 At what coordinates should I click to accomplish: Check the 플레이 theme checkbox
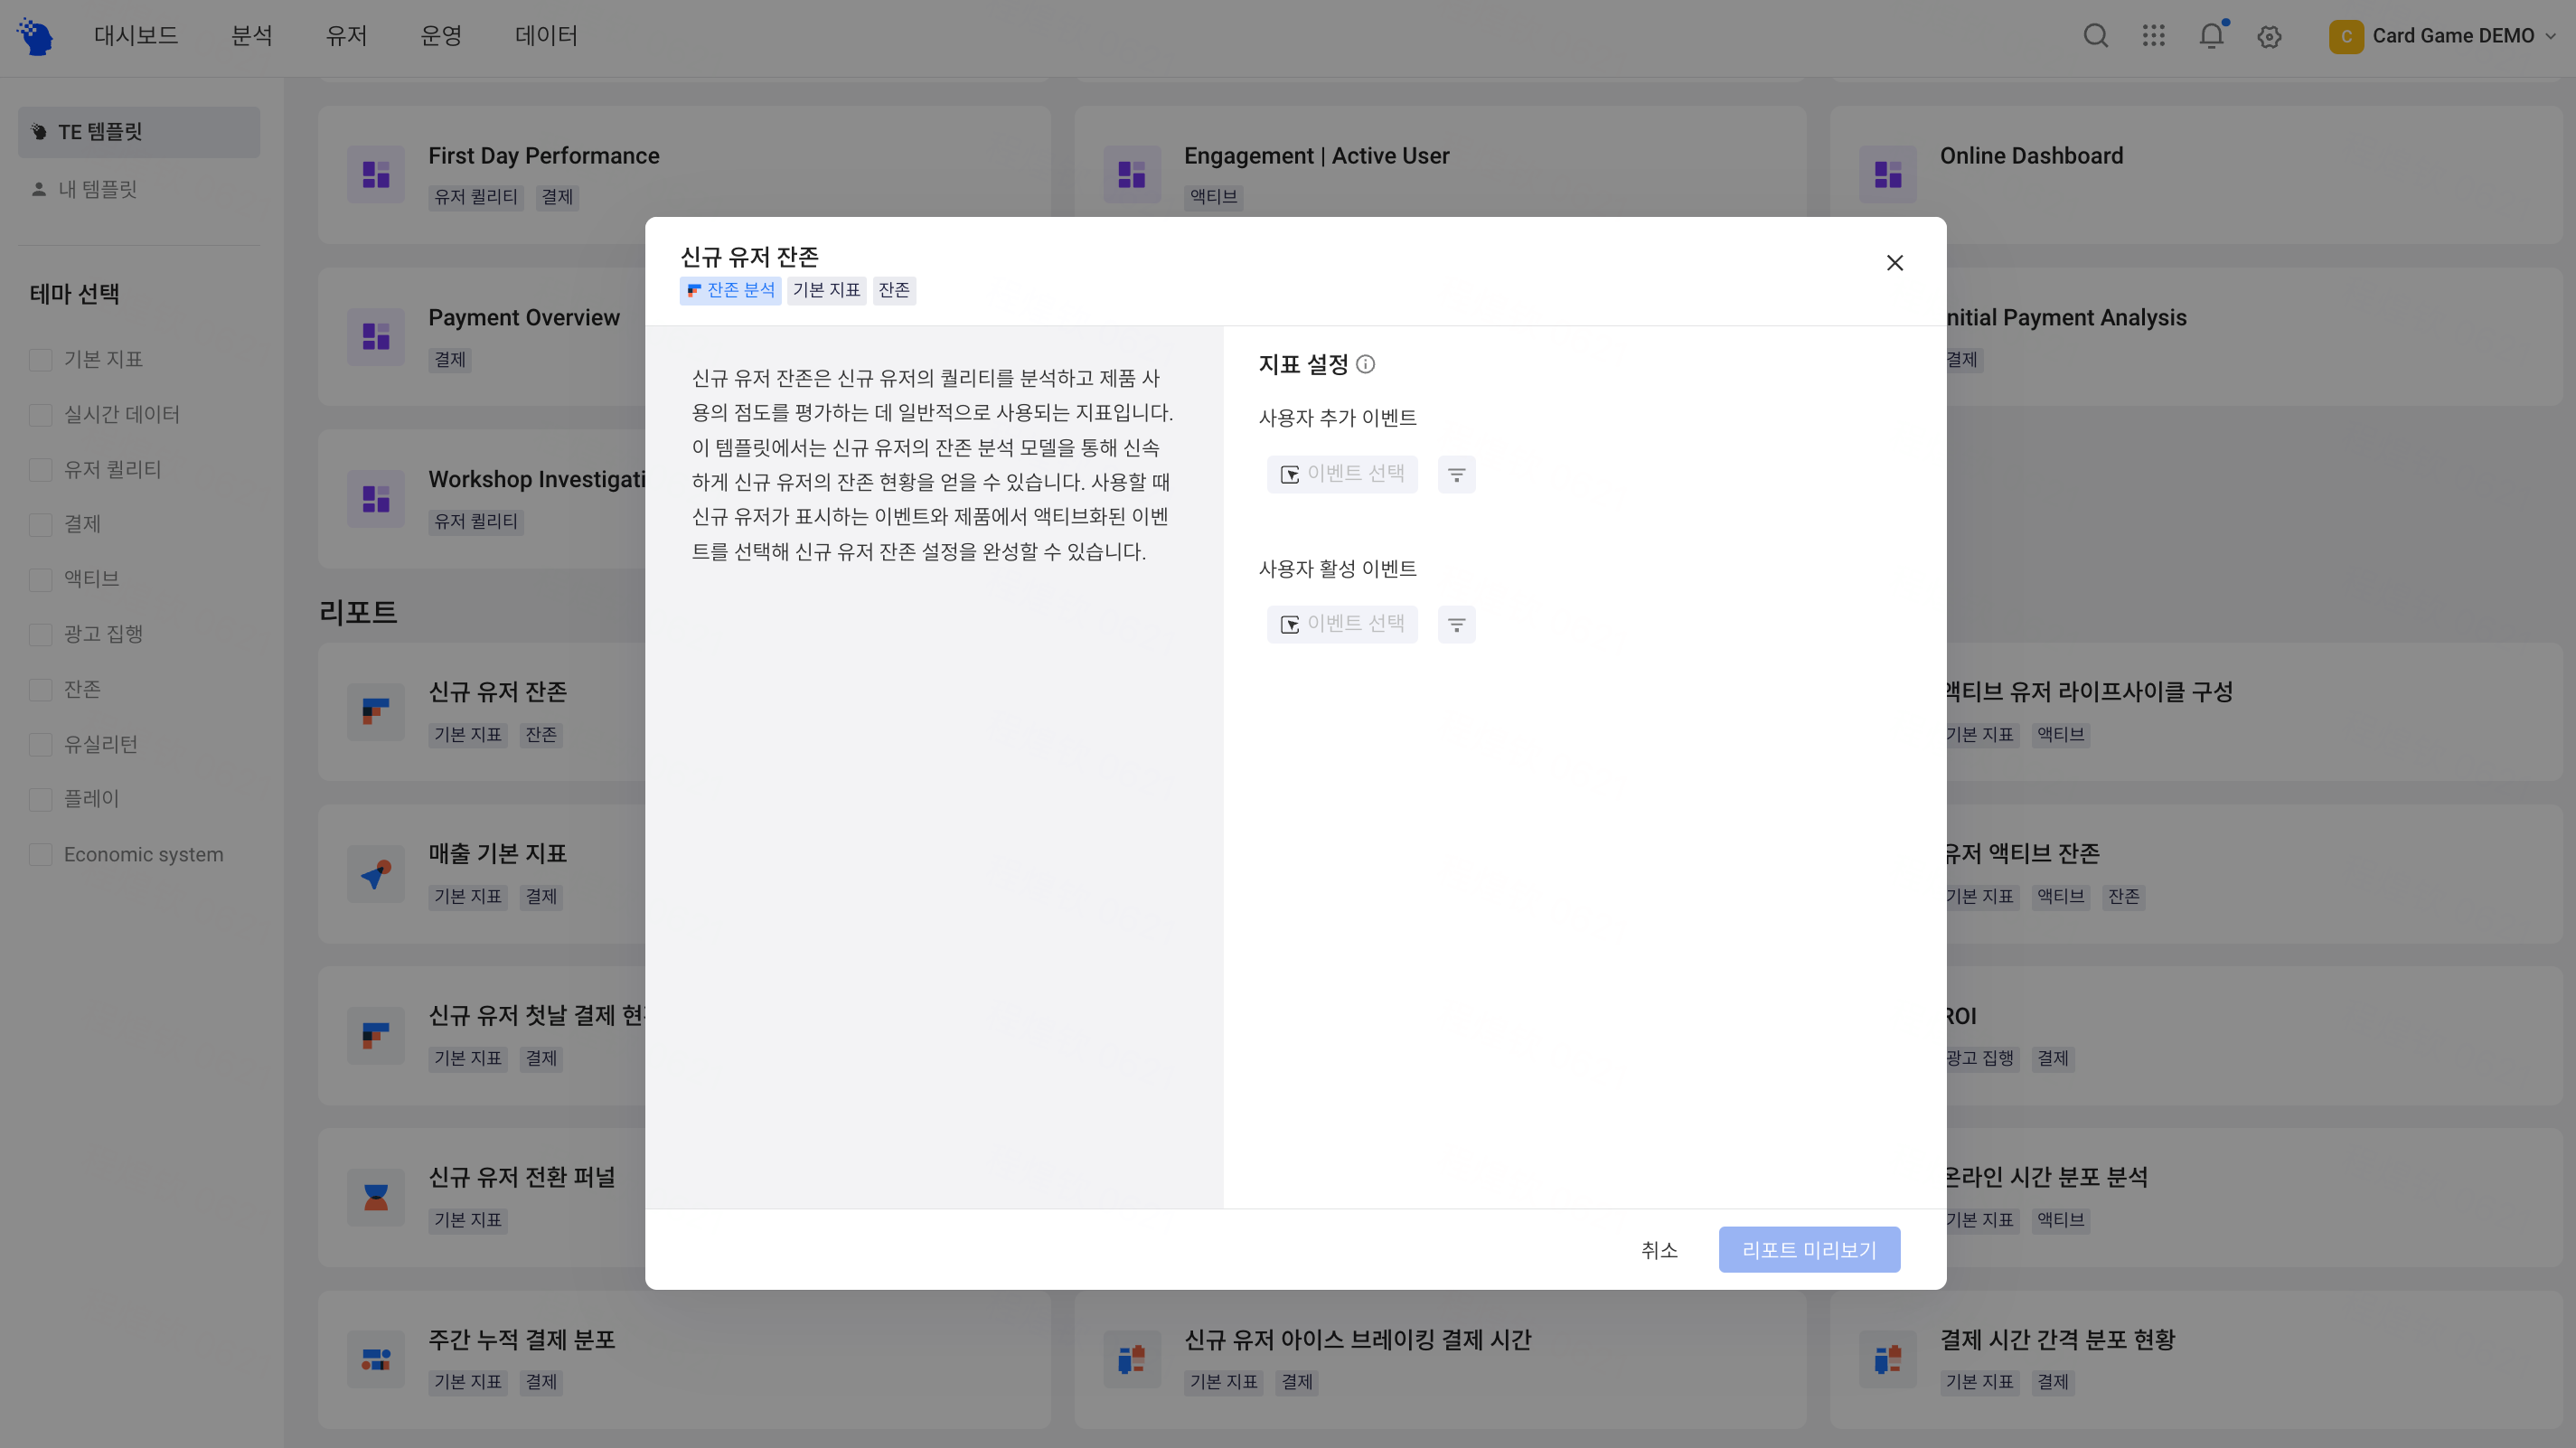pyautogui.click(x=41, y=799)
